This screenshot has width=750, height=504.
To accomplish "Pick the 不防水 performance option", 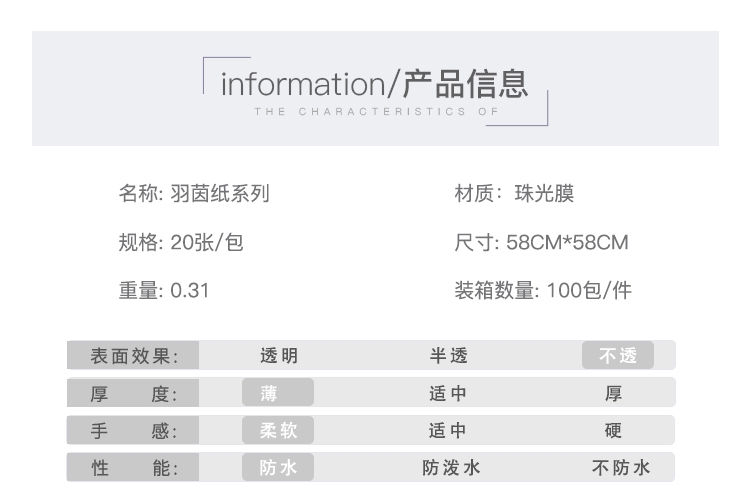I will point(621,467).
